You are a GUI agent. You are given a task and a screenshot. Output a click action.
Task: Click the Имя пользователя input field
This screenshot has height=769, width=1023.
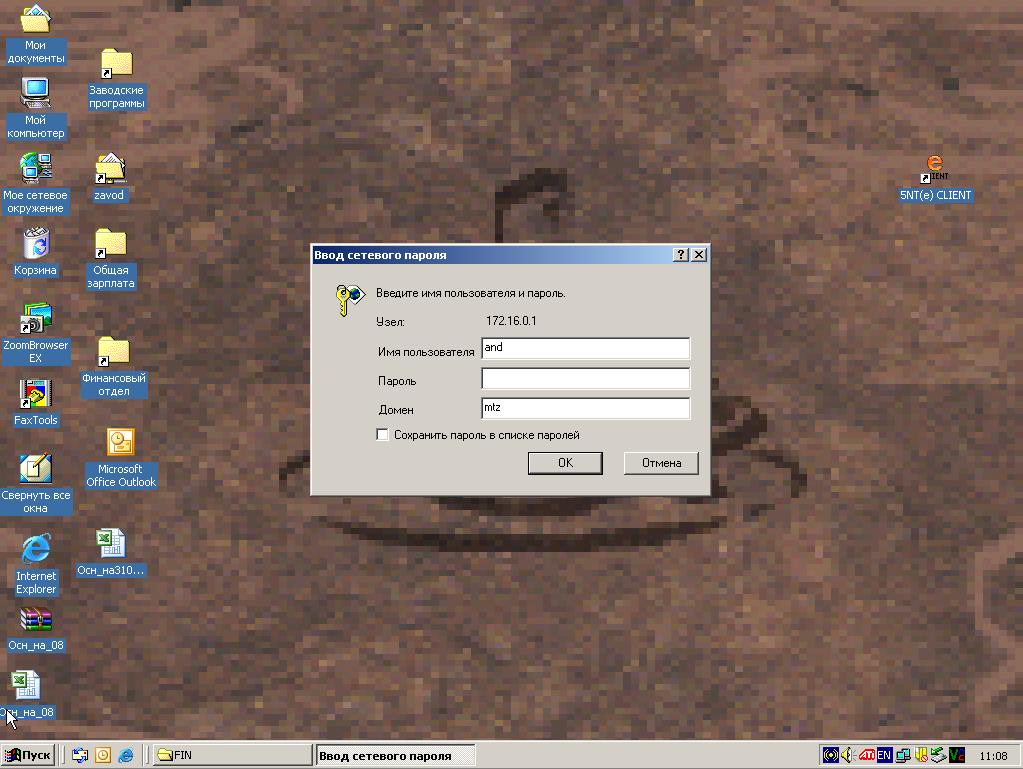[x=585, y=348]
